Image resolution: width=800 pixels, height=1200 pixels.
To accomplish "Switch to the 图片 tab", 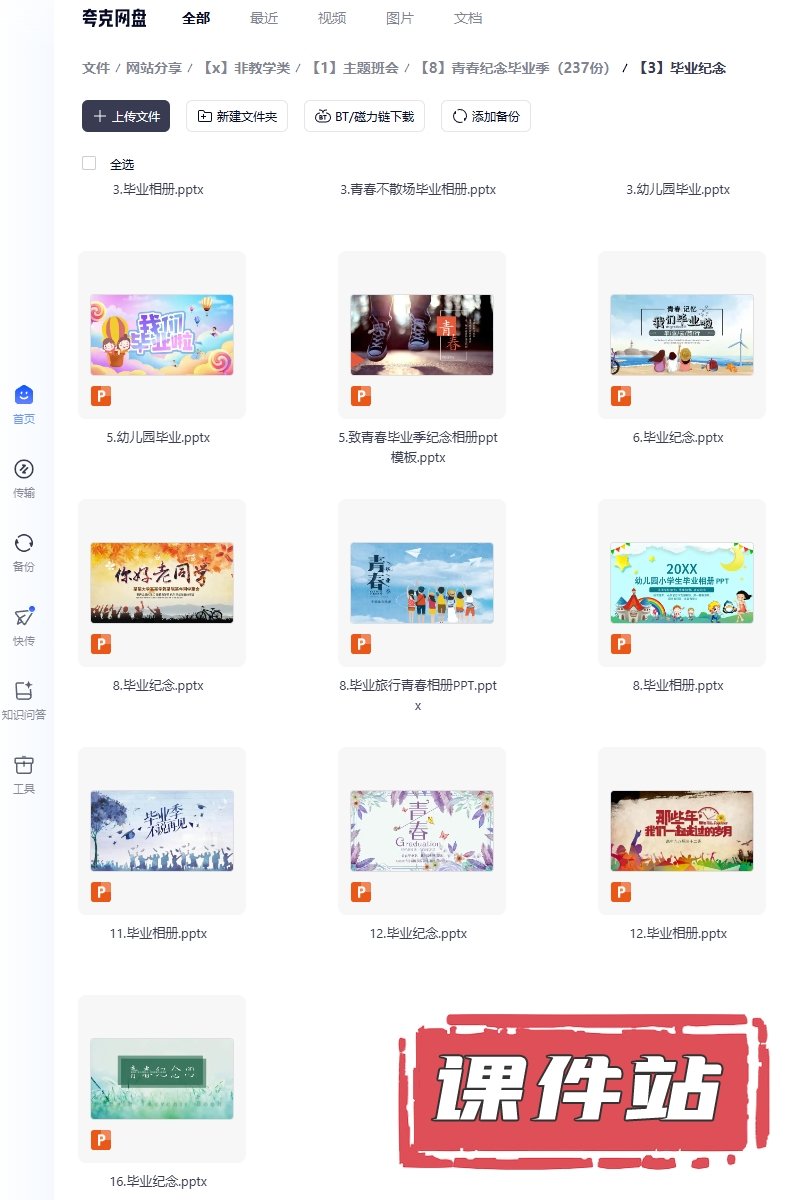I will [x=400, y=18].
